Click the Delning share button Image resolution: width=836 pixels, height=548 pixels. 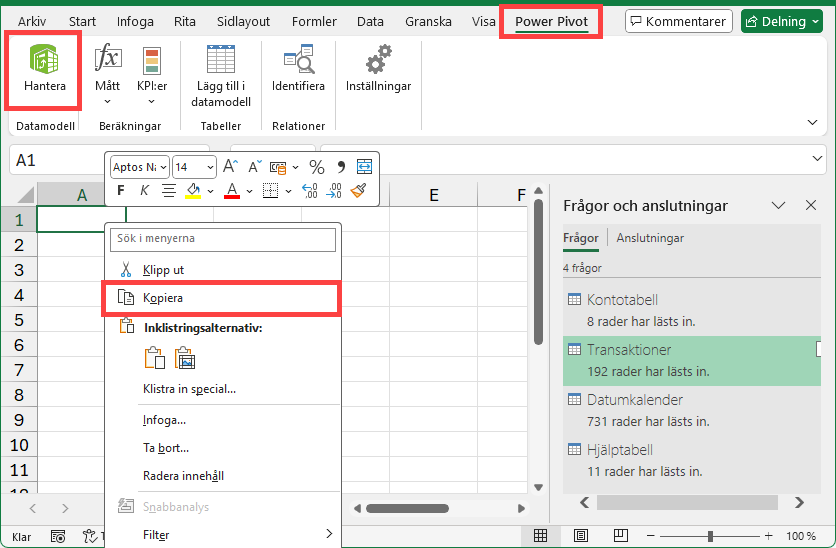(782, 21)
